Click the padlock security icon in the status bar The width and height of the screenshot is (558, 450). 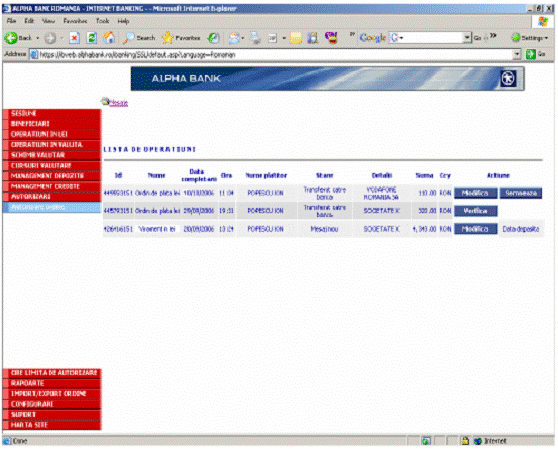click(x=465, y=441)
